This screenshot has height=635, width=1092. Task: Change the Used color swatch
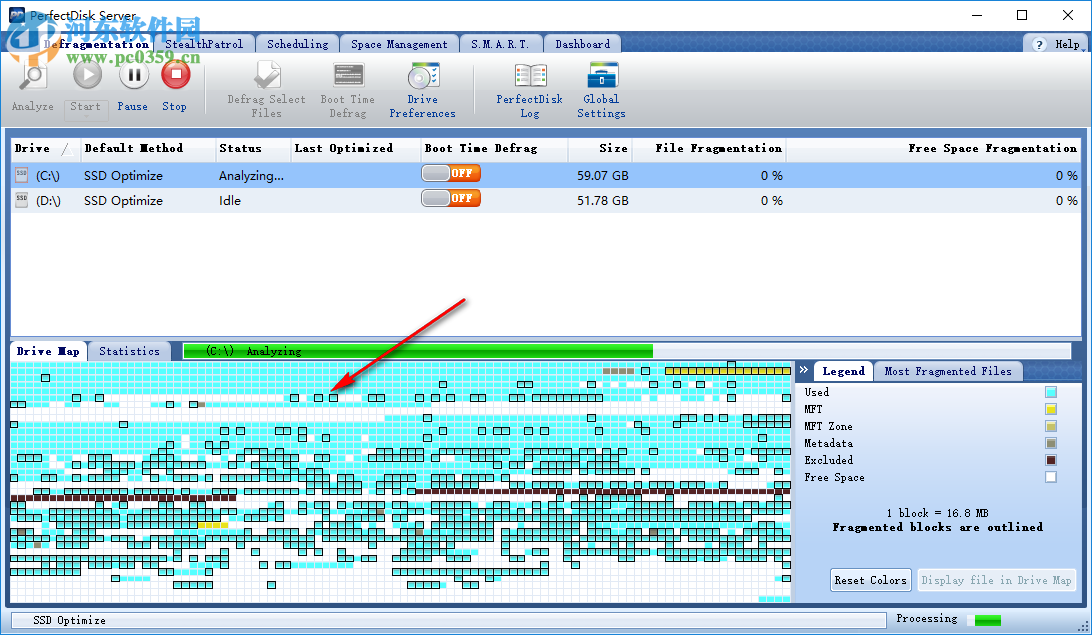[1051, 392]
